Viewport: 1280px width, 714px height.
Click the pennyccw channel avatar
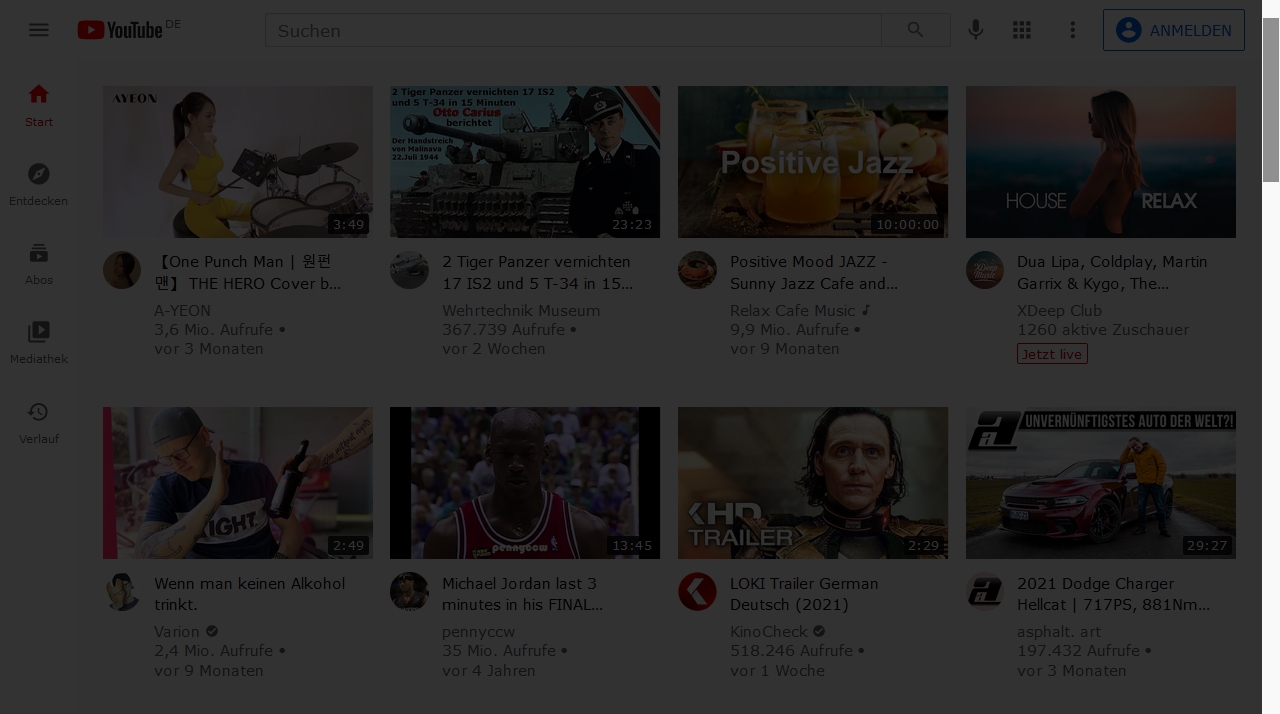[x=409, y=592]
